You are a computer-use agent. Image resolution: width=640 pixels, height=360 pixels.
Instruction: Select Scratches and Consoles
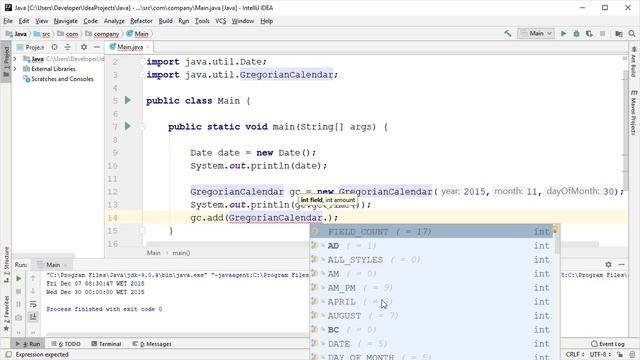[58, 79]
